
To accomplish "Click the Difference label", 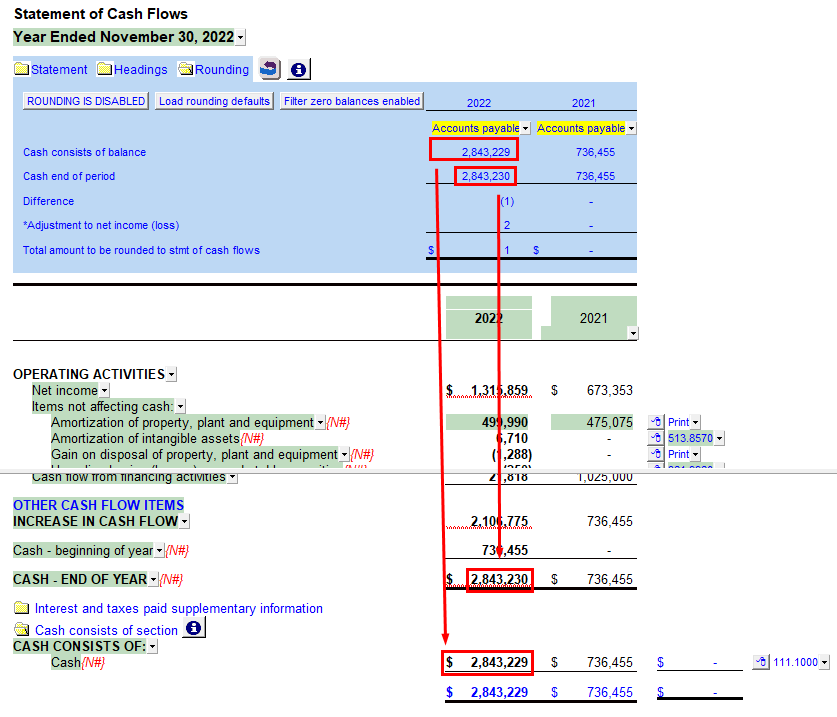I will 49,201.
